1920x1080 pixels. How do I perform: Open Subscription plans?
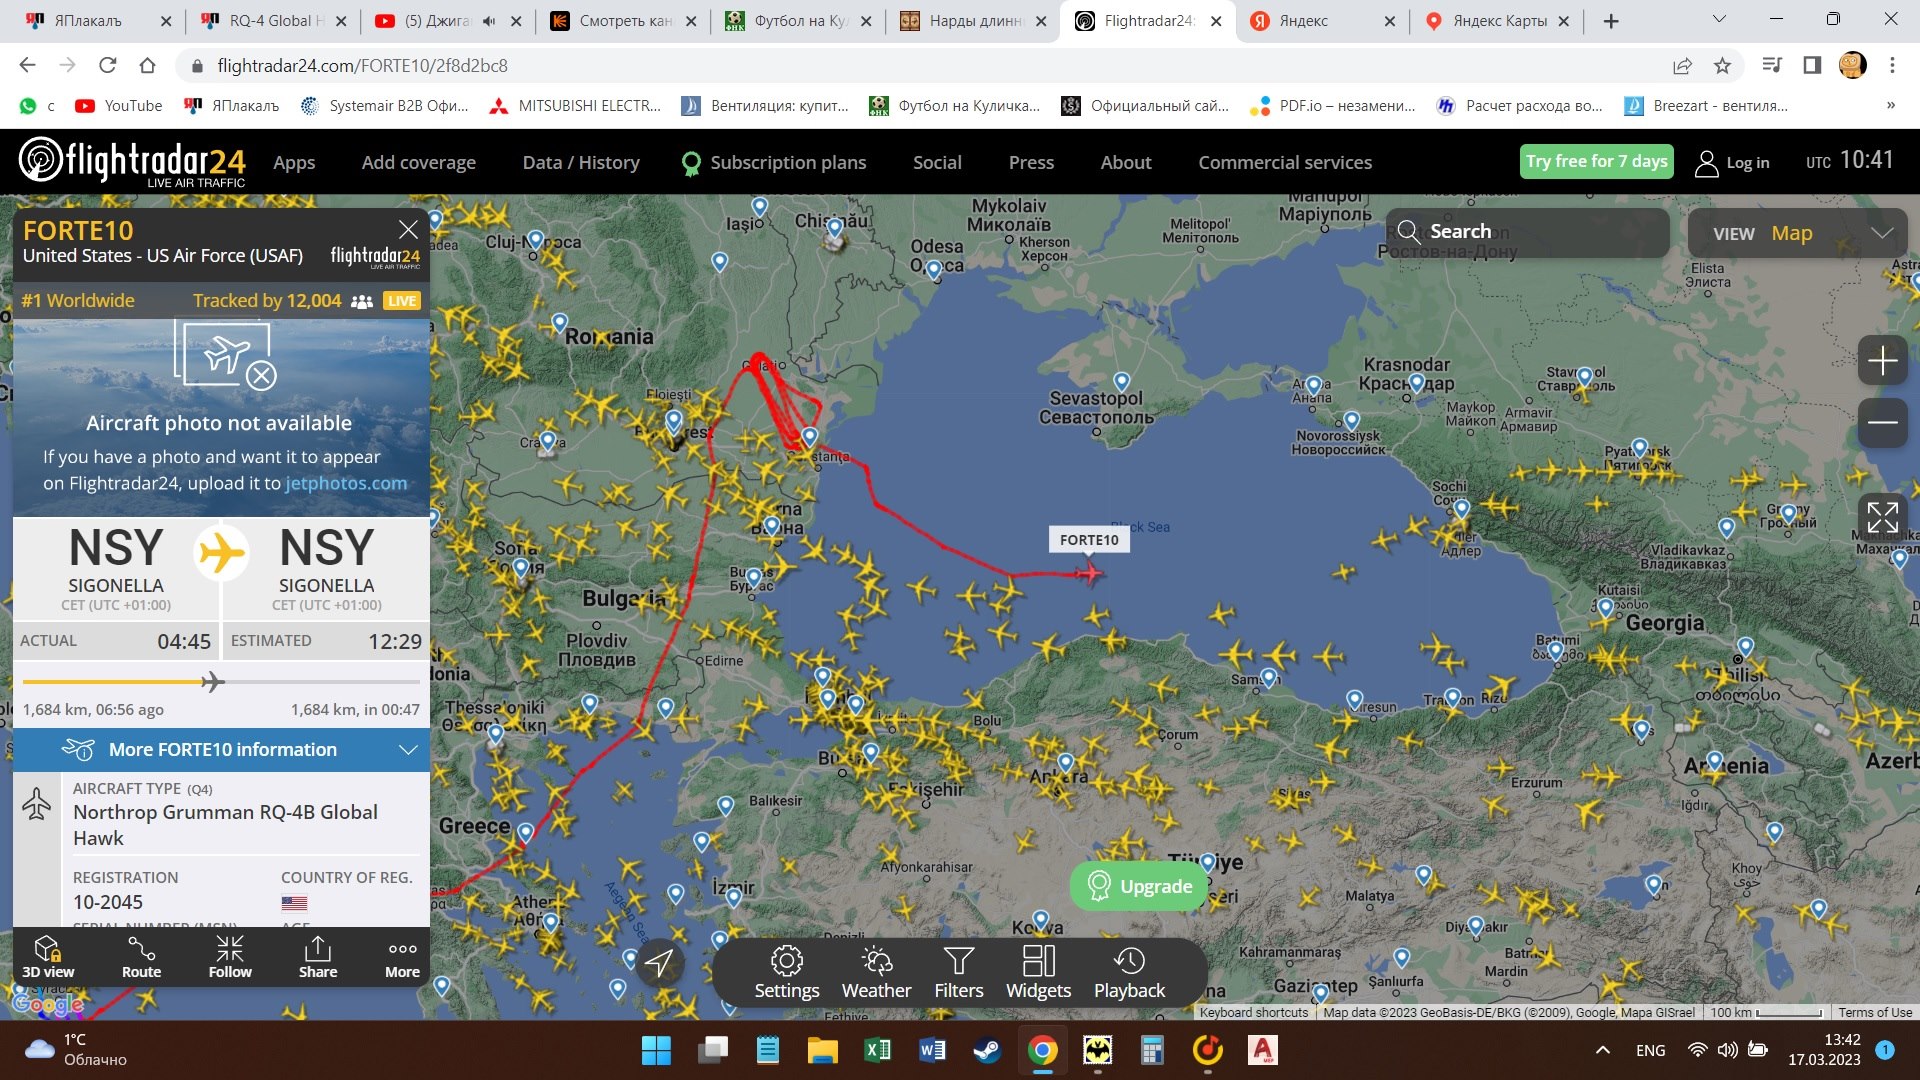(774, 163)
